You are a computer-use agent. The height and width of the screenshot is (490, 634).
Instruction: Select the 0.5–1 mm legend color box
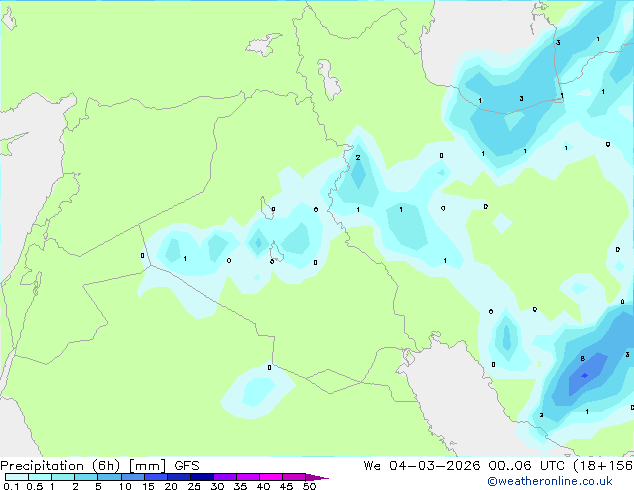coord(40,477)
